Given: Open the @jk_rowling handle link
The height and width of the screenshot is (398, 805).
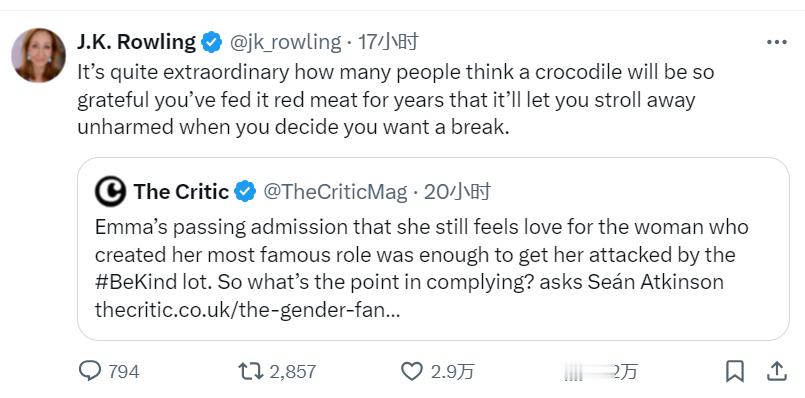Looking at the screenshot, I should coord(284,43).
